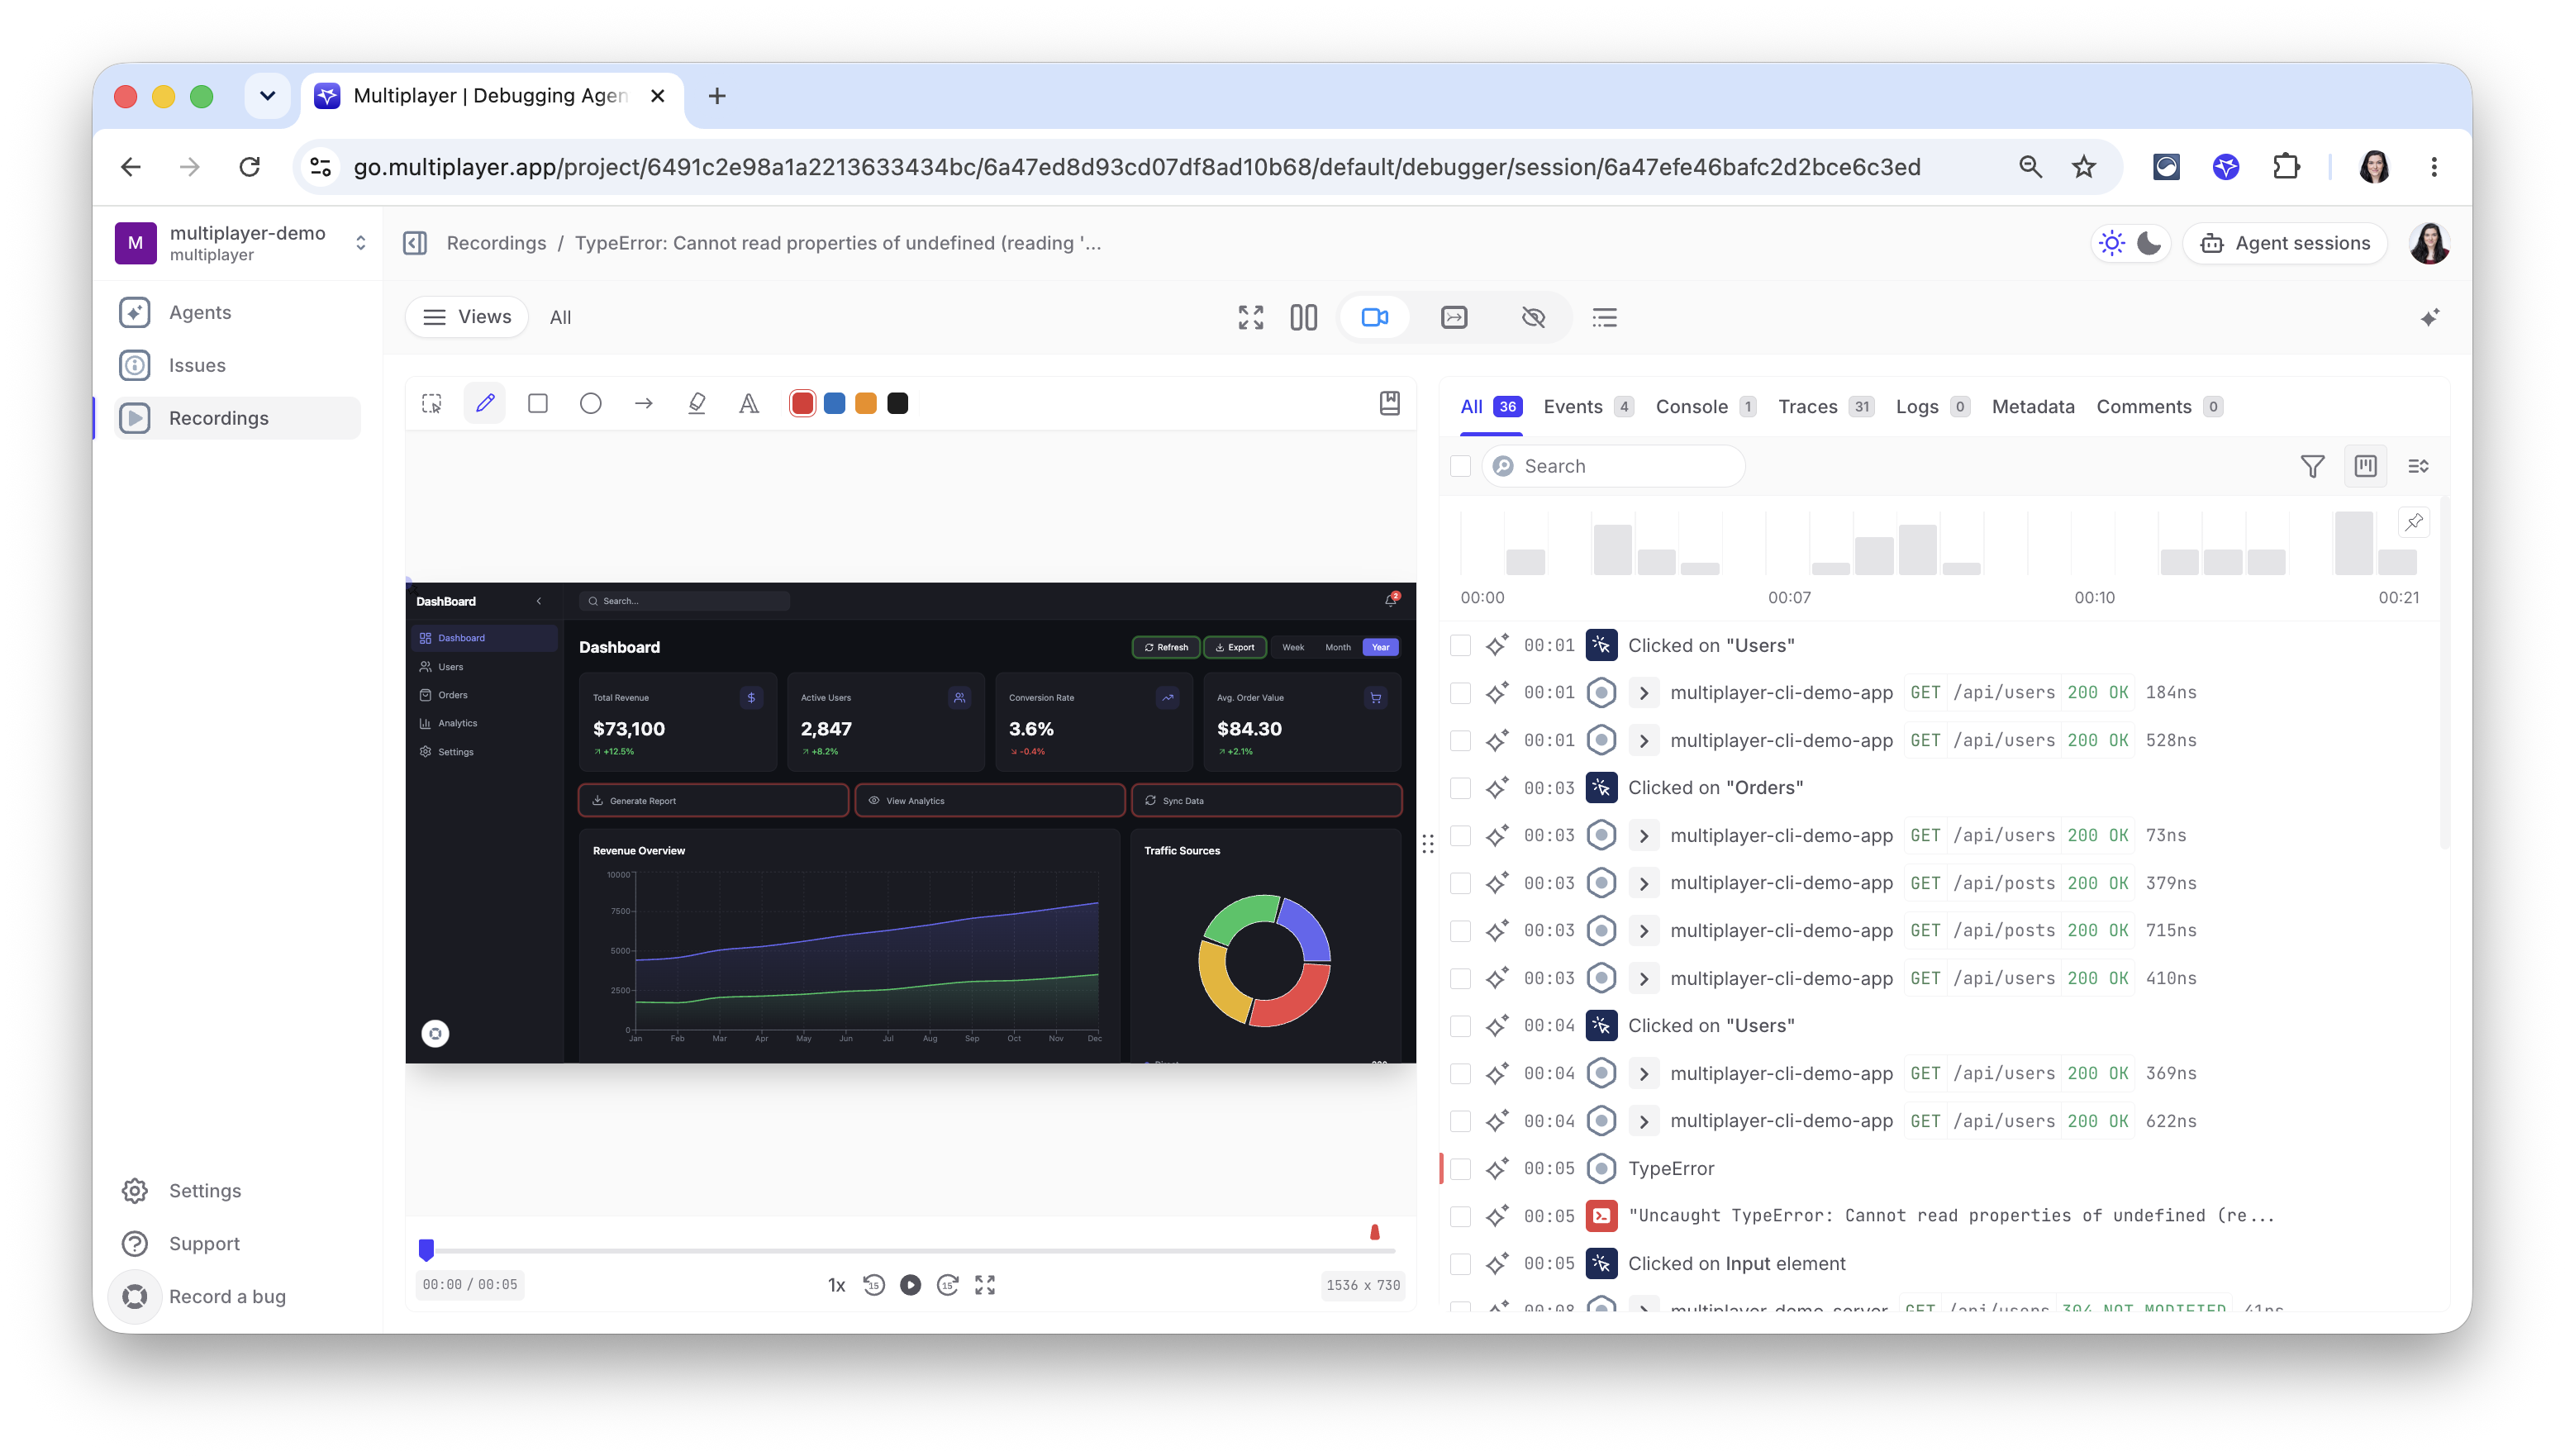Viewport: 2565px width, 1456px height.
Task: Open the list view icon
Action: [1605, 317]
